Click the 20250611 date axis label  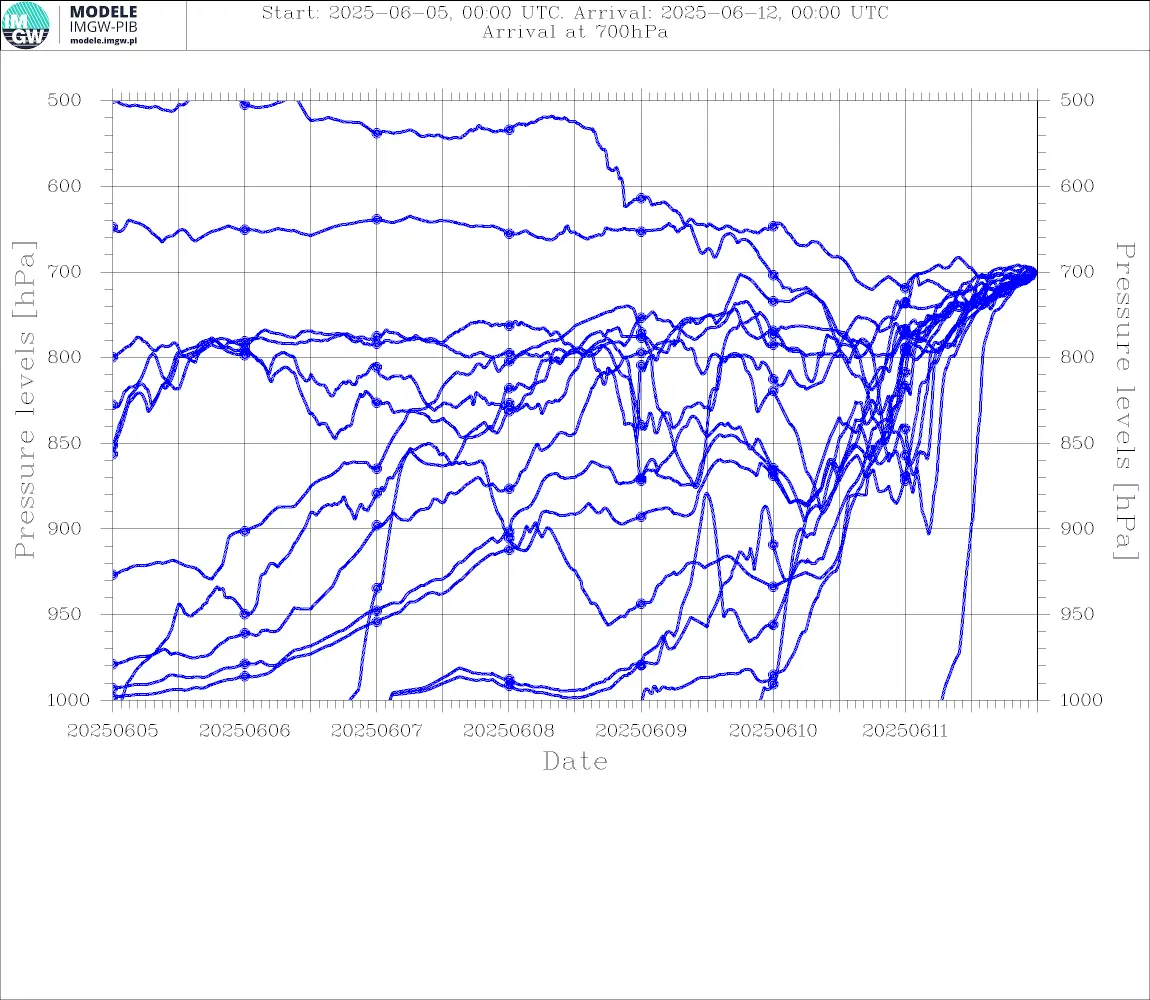pyautogui.click(x=905, y=731)
